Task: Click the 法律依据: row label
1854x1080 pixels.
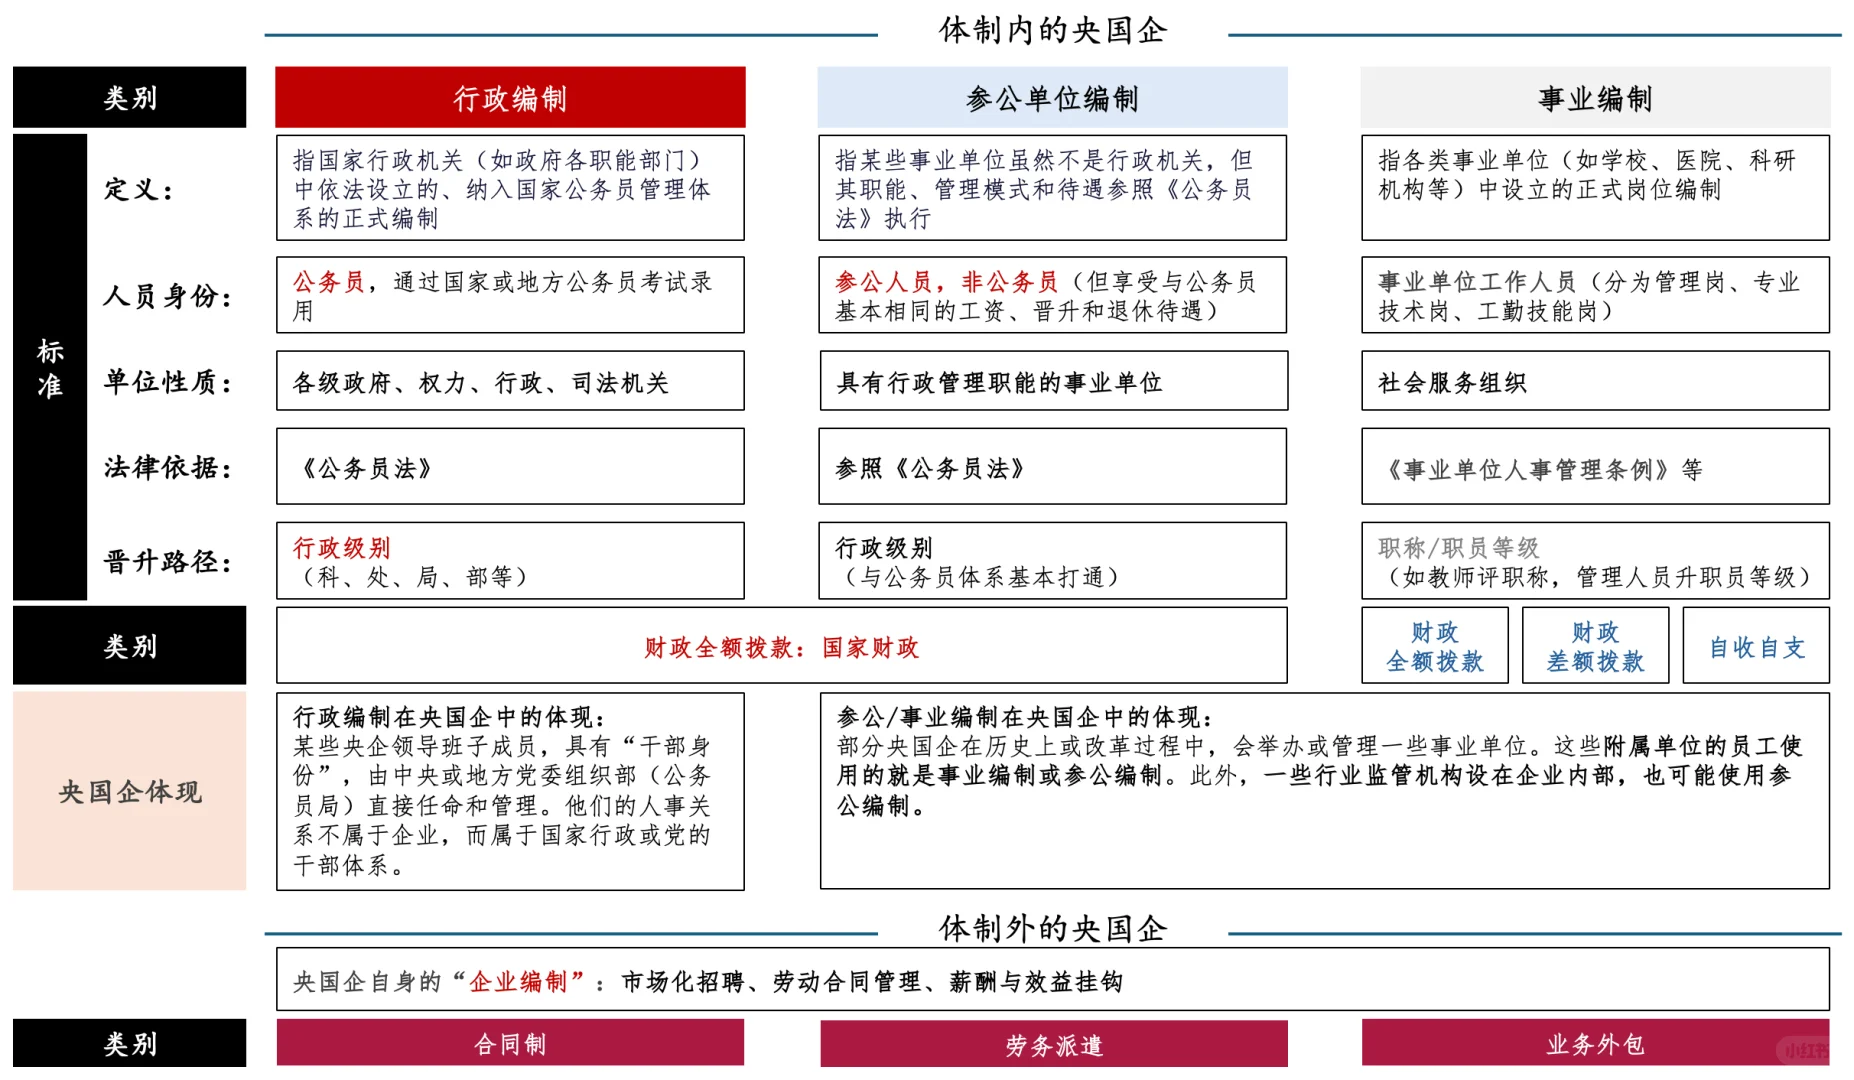Action: click(168, 467)
